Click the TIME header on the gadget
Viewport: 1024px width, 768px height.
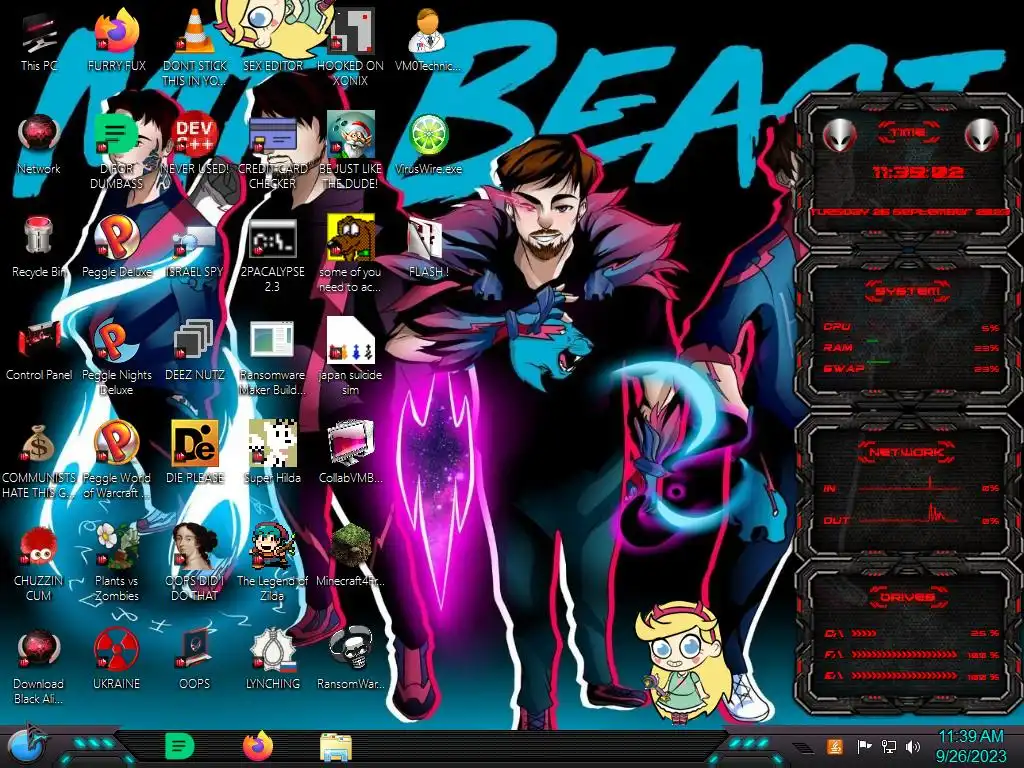908,133
